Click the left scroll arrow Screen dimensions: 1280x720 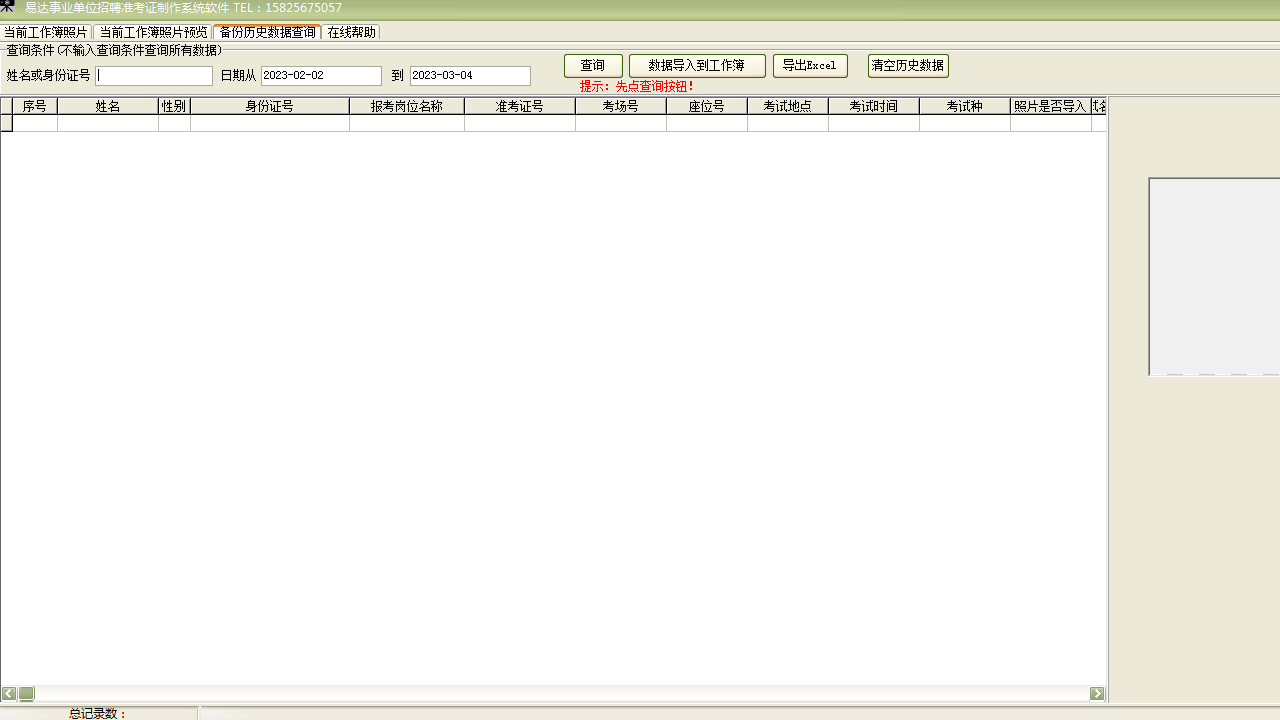click(9, 694)
